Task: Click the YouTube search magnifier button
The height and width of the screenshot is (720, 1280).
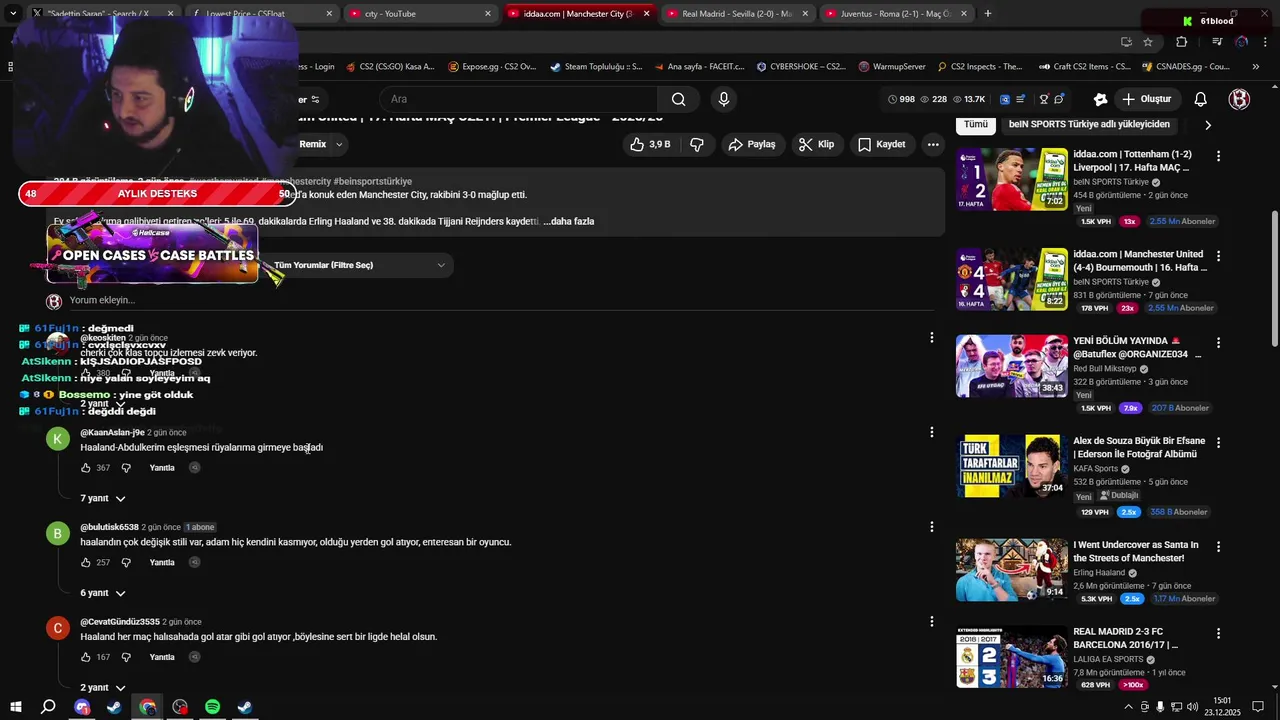Action: pos(679,99)
